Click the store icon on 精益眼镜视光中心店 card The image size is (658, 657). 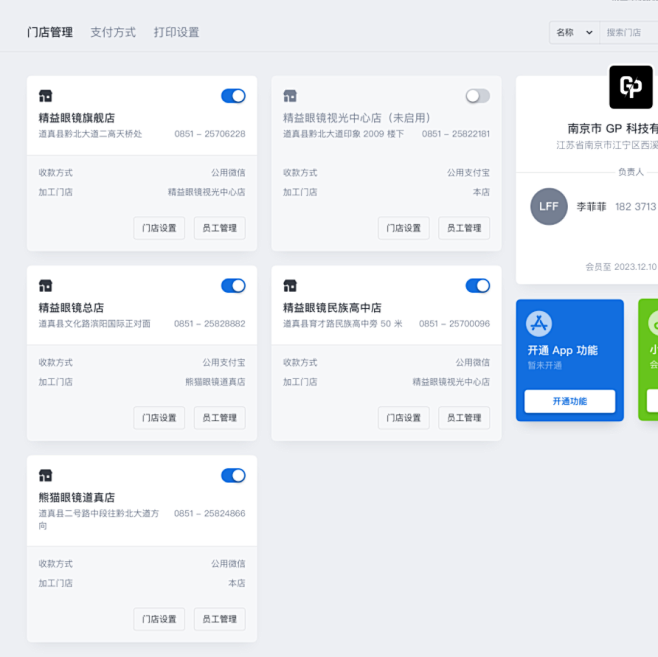pyautogui.click(x=290, y=96)
